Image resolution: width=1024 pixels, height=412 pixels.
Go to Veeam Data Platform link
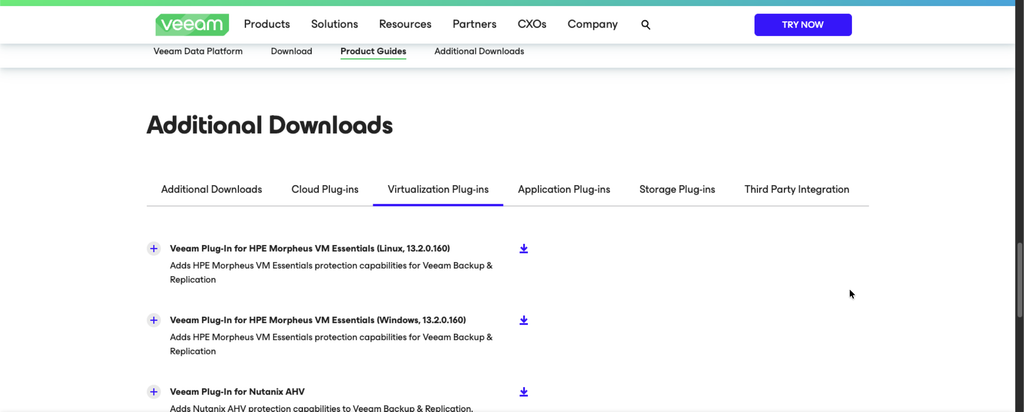tap(198, 52)
